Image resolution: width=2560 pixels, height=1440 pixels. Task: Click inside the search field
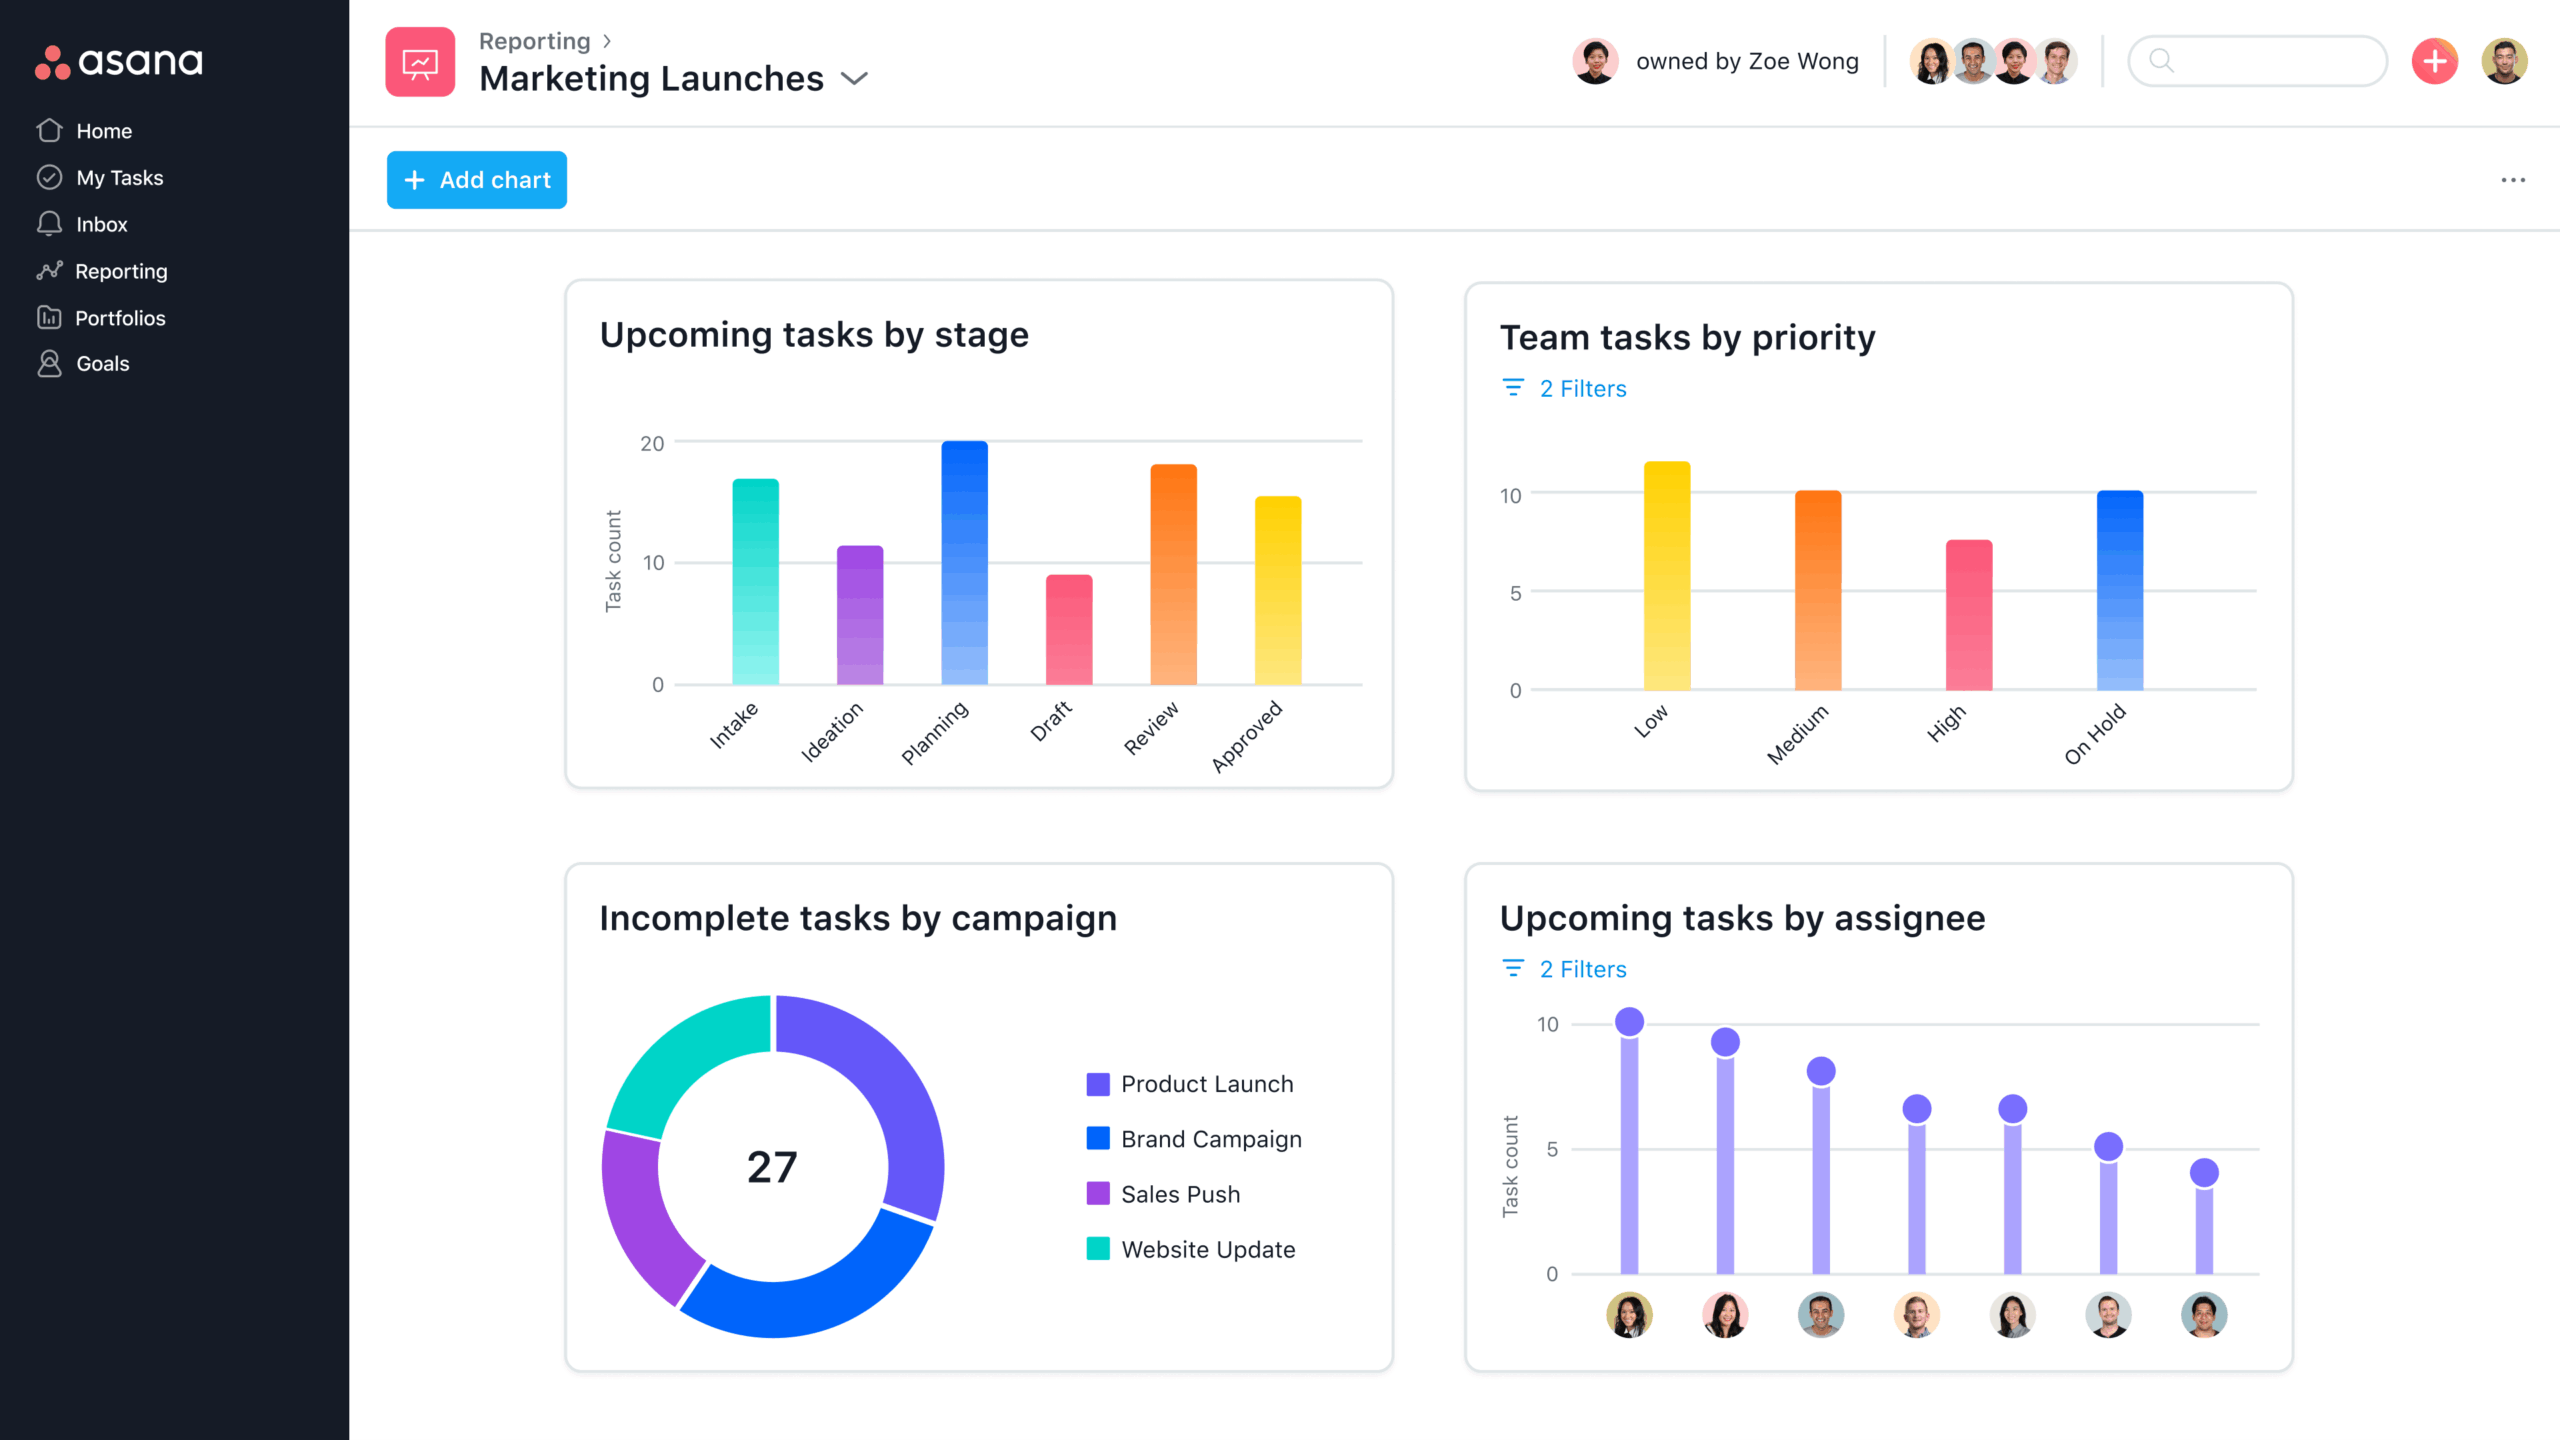point(2270,62)
